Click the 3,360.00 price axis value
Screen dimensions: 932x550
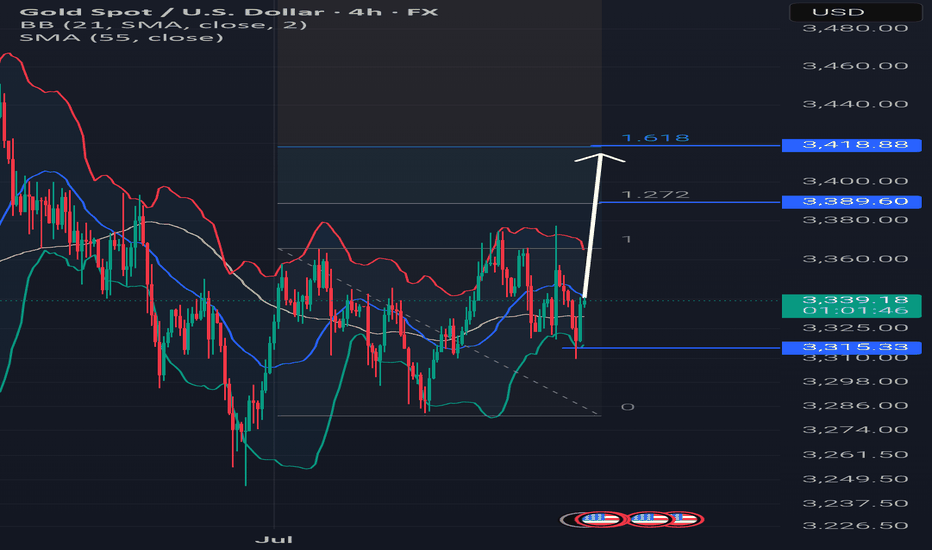click(855, 259)
